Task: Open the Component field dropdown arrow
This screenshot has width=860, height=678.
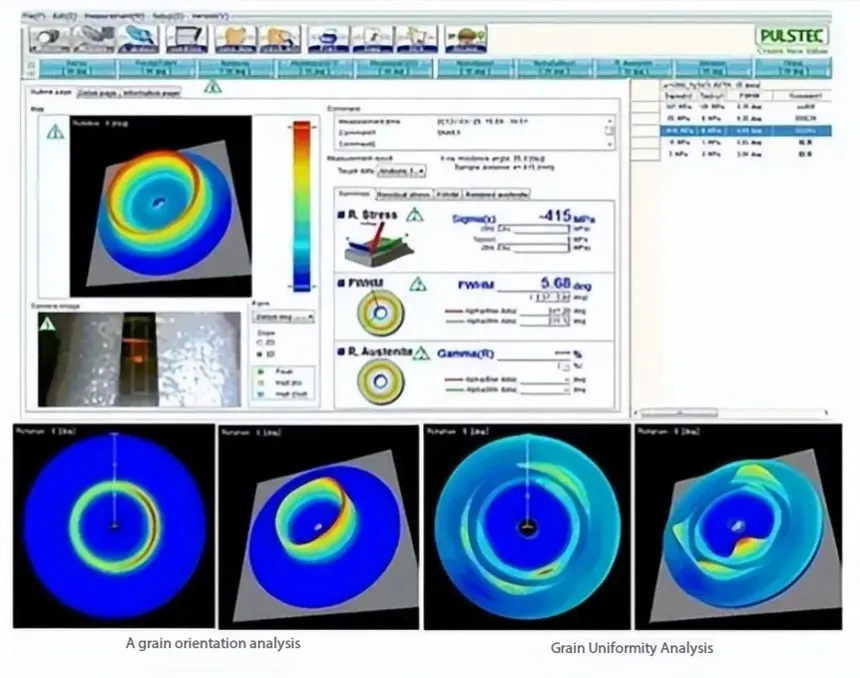Action: [609, 132]
